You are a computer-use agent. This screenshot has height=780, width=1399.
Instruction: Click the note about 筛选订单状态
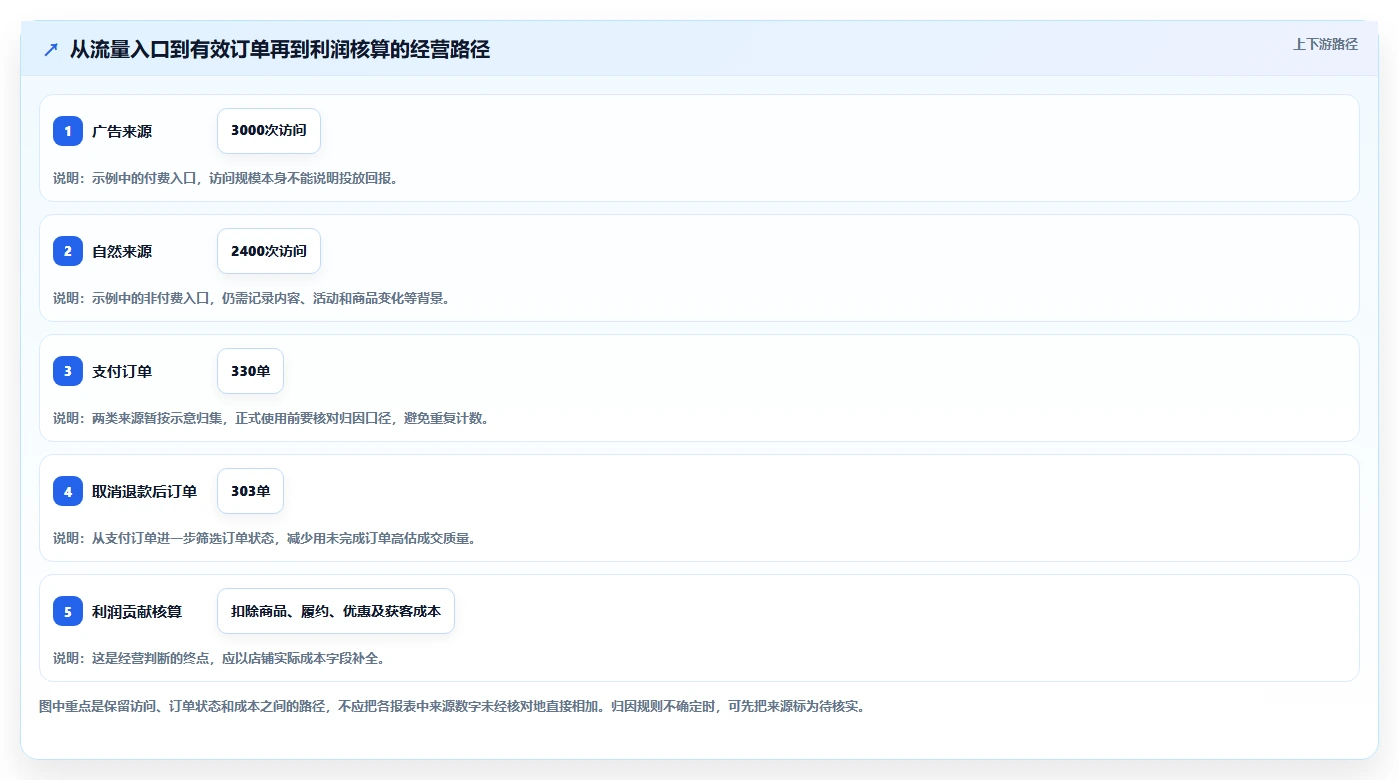point(265,538)
